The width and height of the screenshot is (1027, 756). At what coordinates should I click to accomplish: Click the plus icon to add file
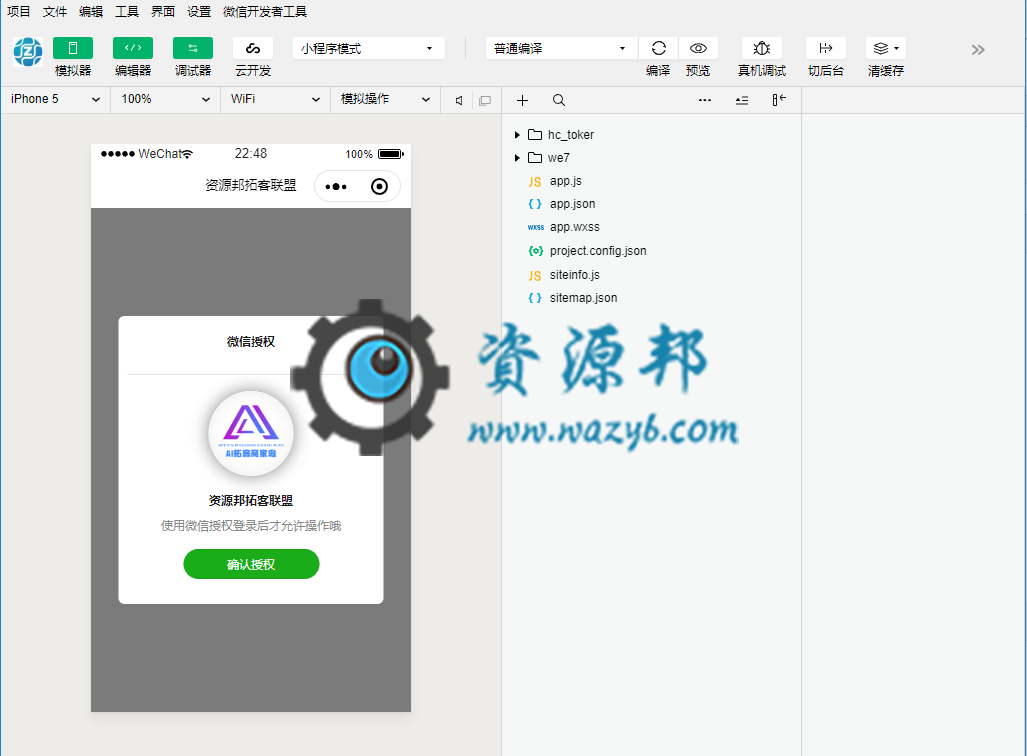tap(522, 100)
